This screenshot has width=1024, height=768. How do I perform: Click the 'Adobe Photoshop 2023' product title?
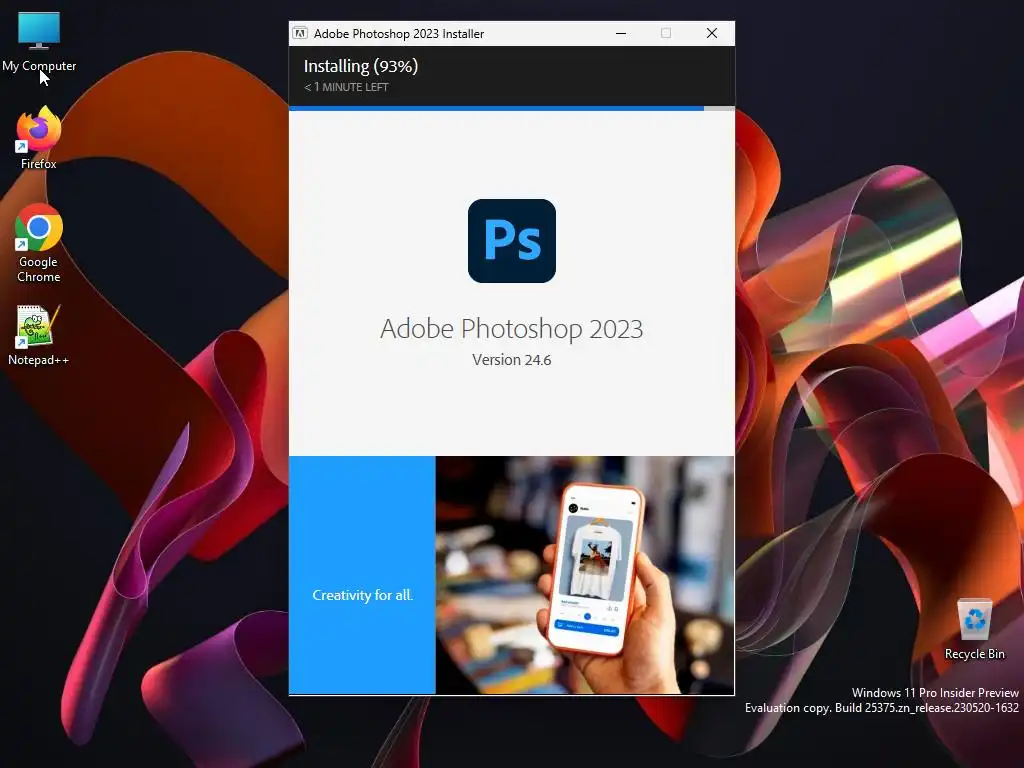coord(511,328)
